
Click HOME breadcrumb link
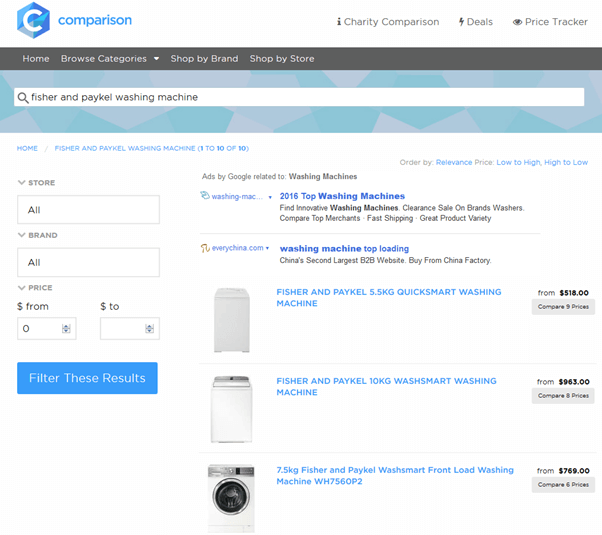pyautogui.click(x=27, y=148)
